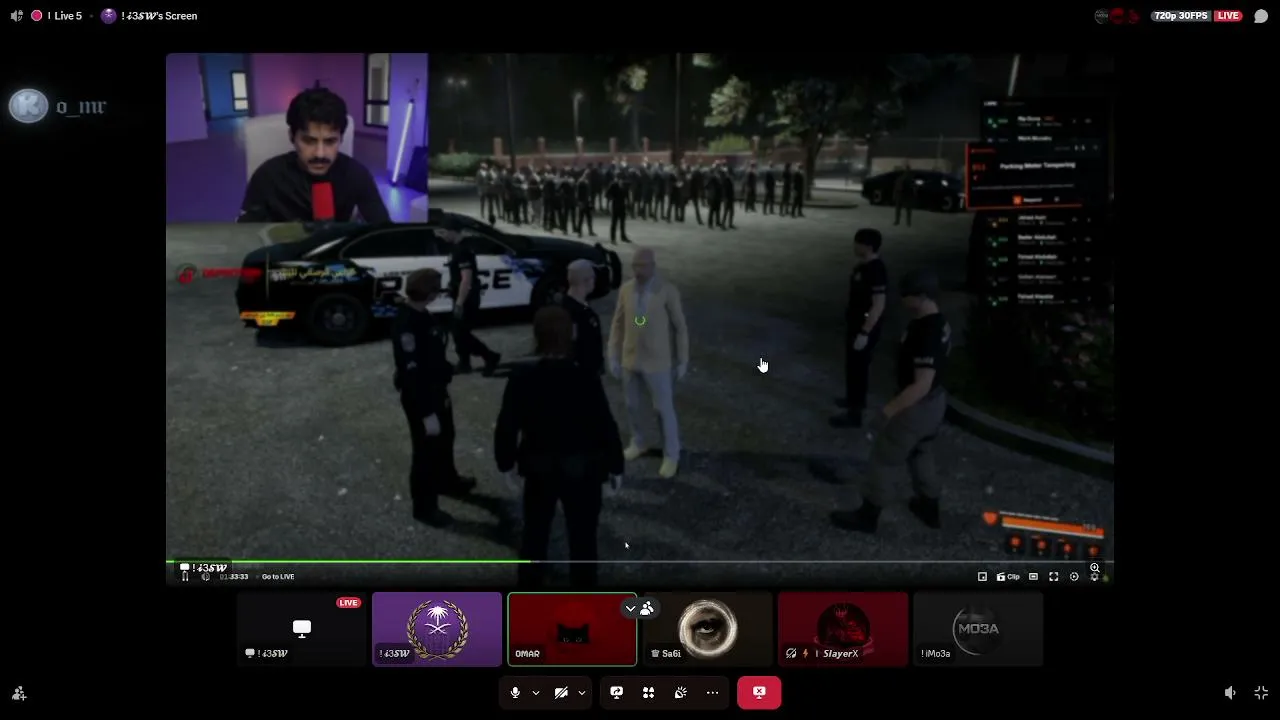Image resolution: width=1280 pixels, height=720 pixels.
Task: Click Go to LIVE in stream bar
Action: click(278, 577)
